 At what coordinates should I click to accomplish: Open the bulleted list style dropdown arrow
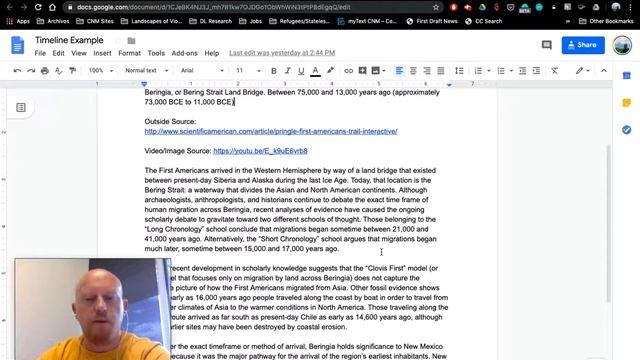(511, 71)
